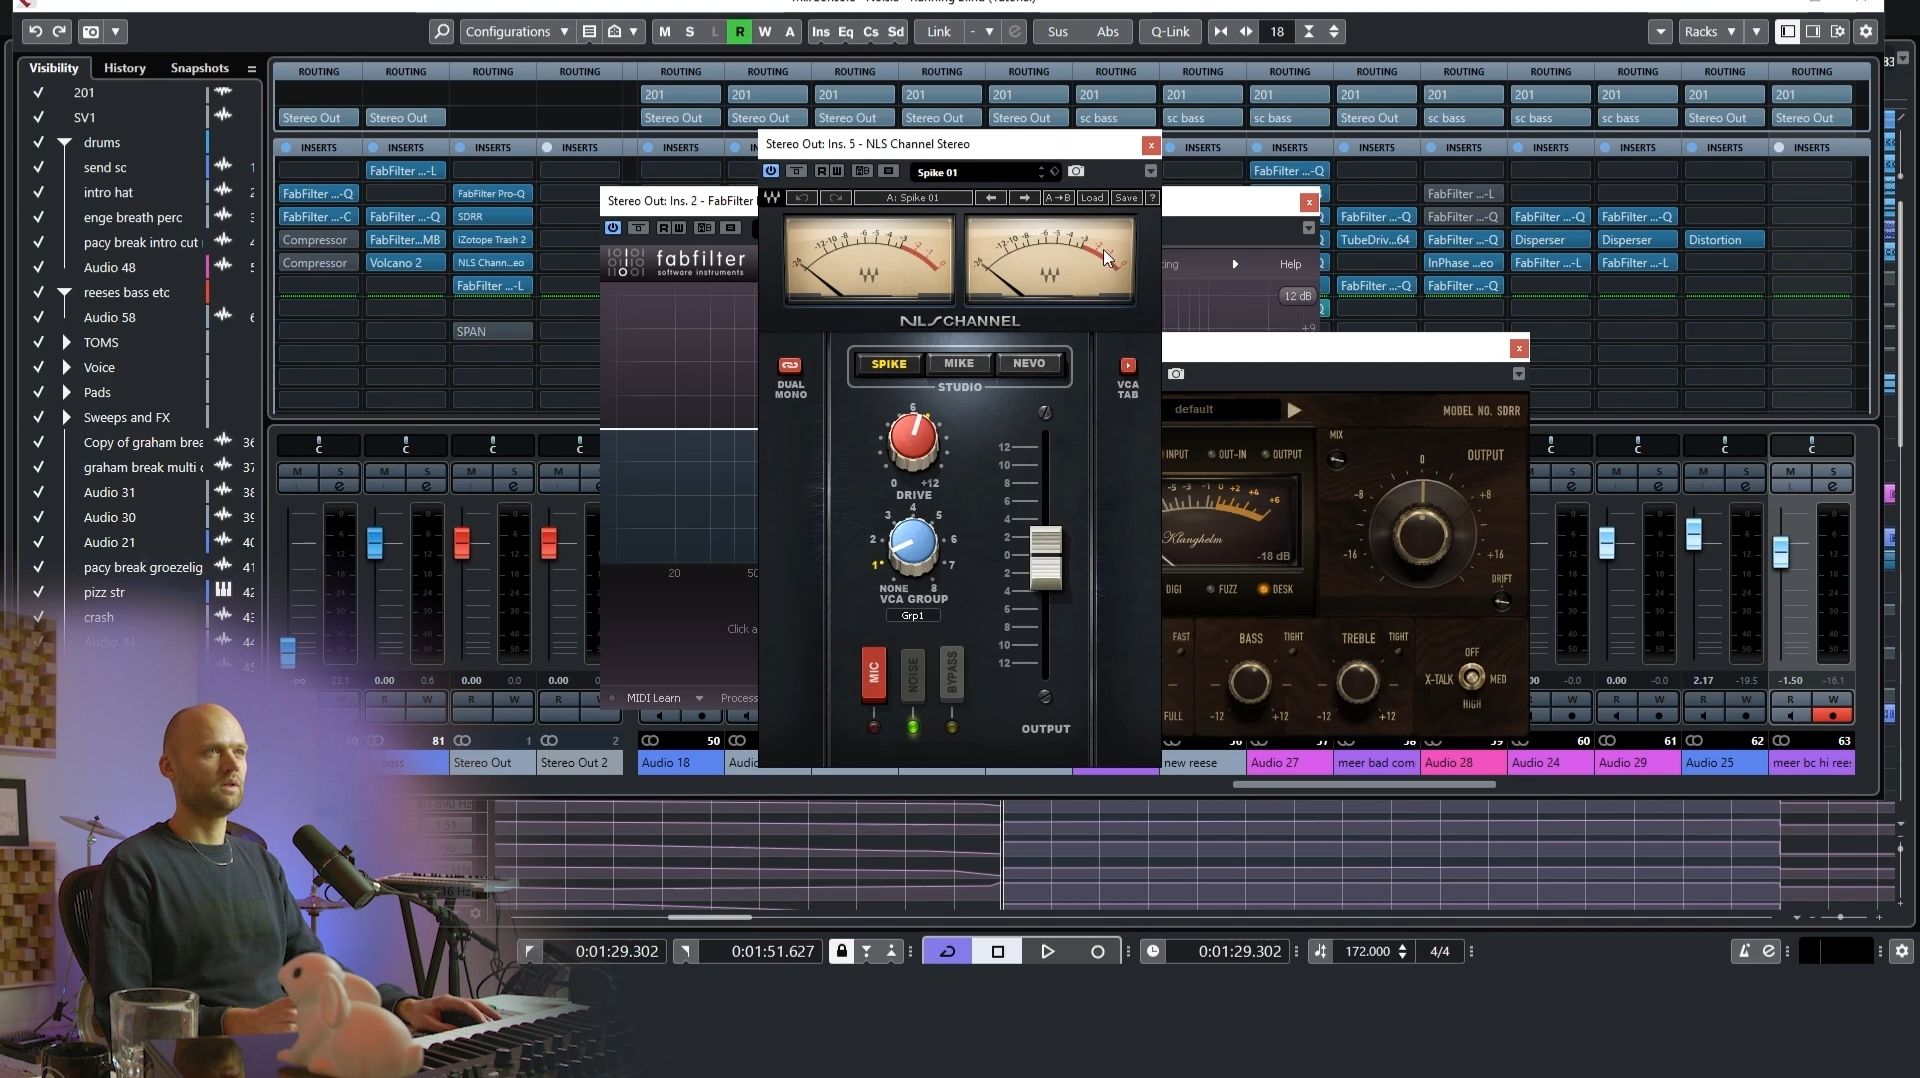Click the A→B copy button

pos(1058,198)
